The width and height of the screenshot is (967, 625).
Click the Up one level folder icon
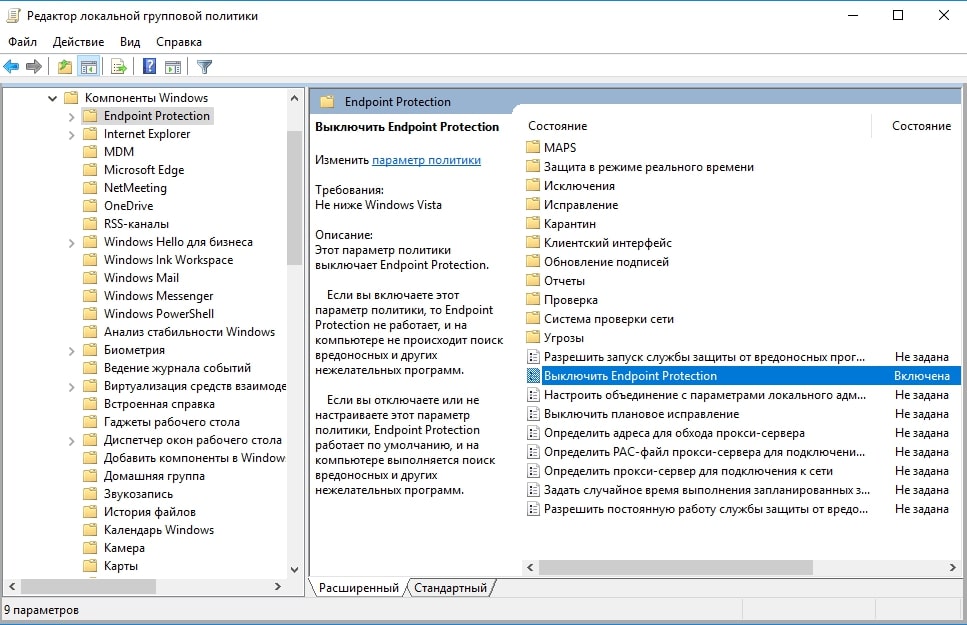point(65,67)
